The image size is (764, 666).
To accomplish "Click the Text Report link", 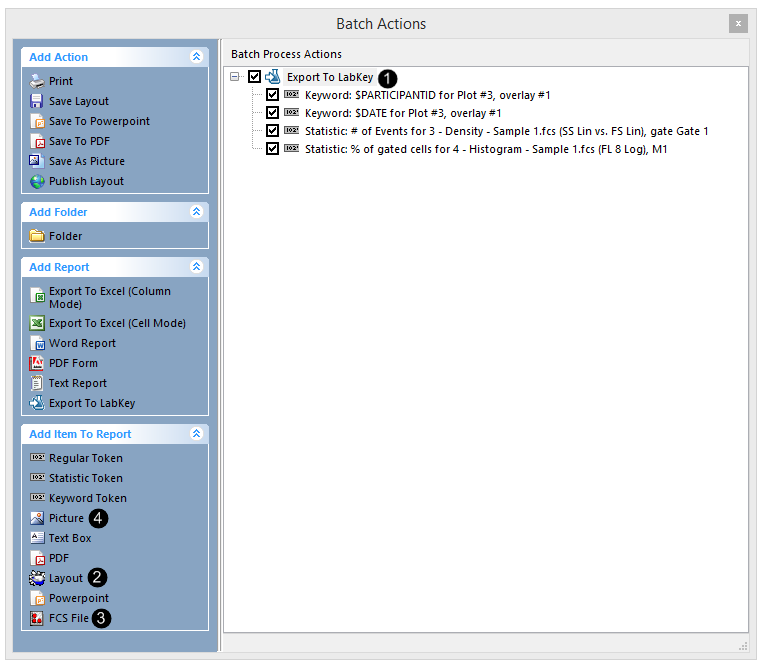I will [x=77, y=383].
